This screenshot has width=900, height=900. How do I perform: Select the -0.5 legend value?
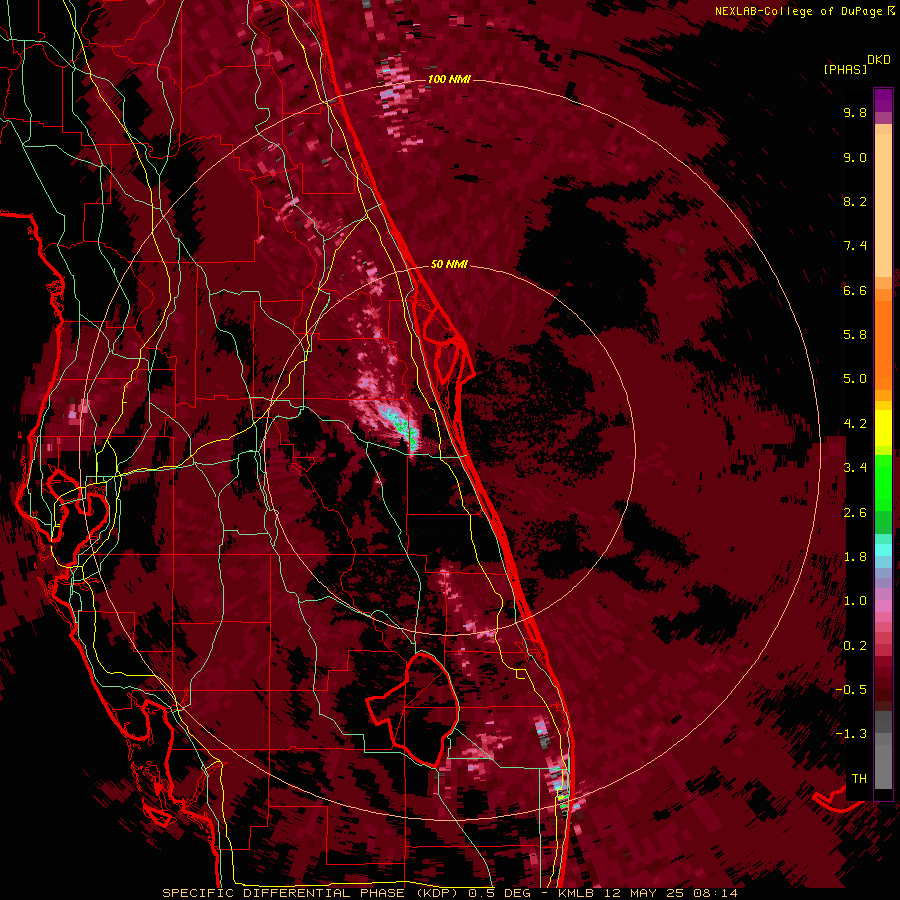[851, 690]
